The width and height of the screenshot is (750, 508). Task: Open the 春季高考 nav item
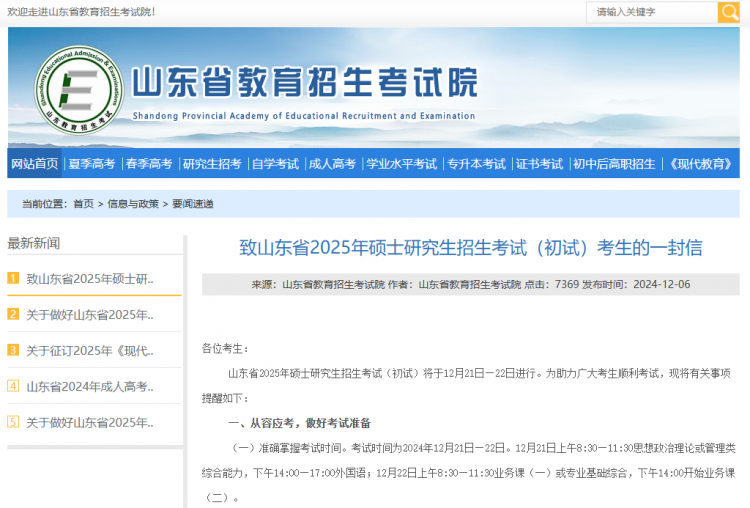click(149, 164)
